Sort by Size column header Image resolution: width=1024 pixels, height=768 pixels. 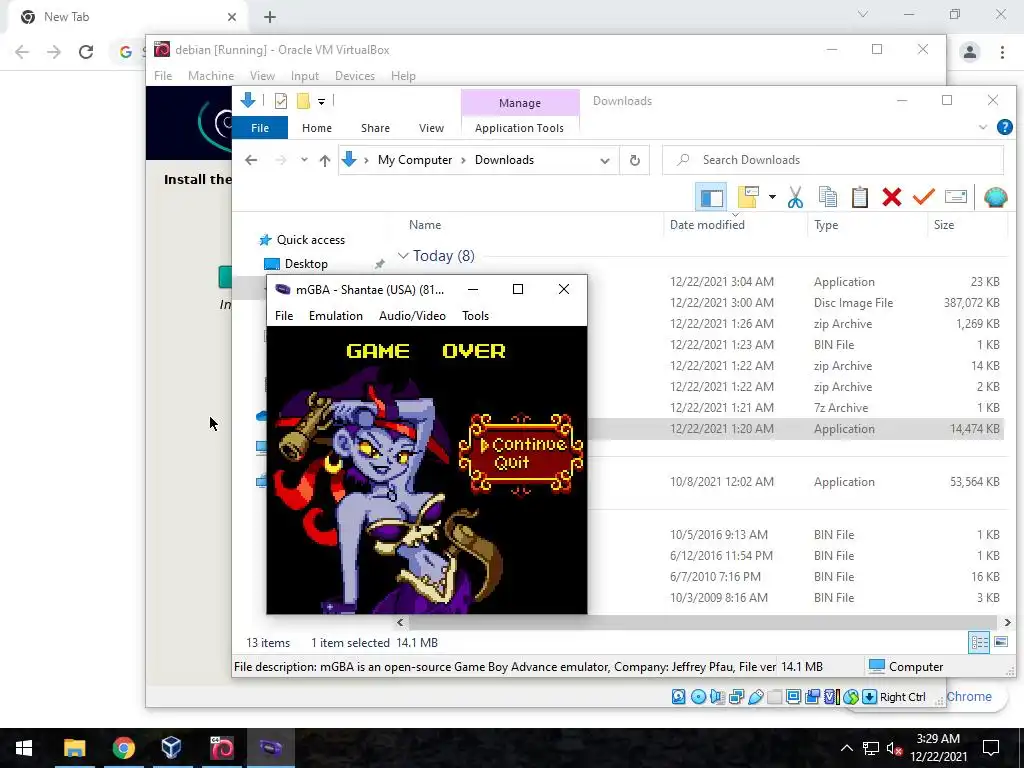click(x=944, y=225)
